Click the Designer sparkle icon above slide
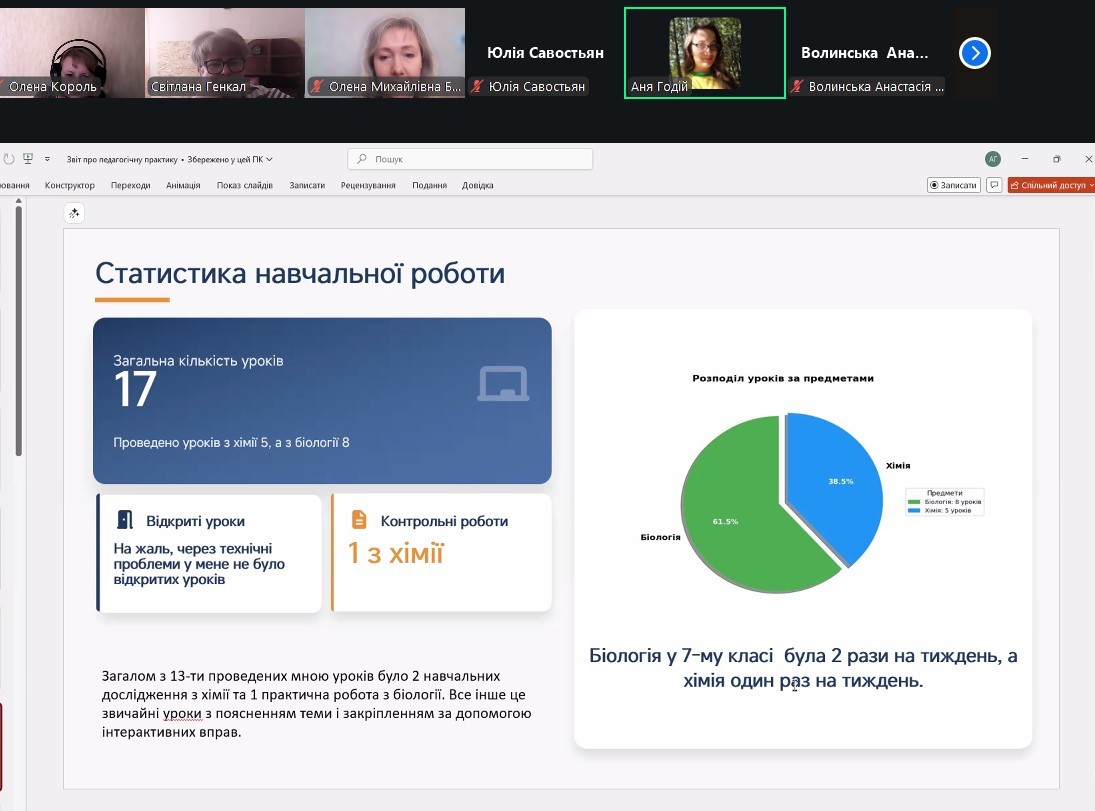The image size is (1095, 811). pyautogui.click(x=74, y=212)
